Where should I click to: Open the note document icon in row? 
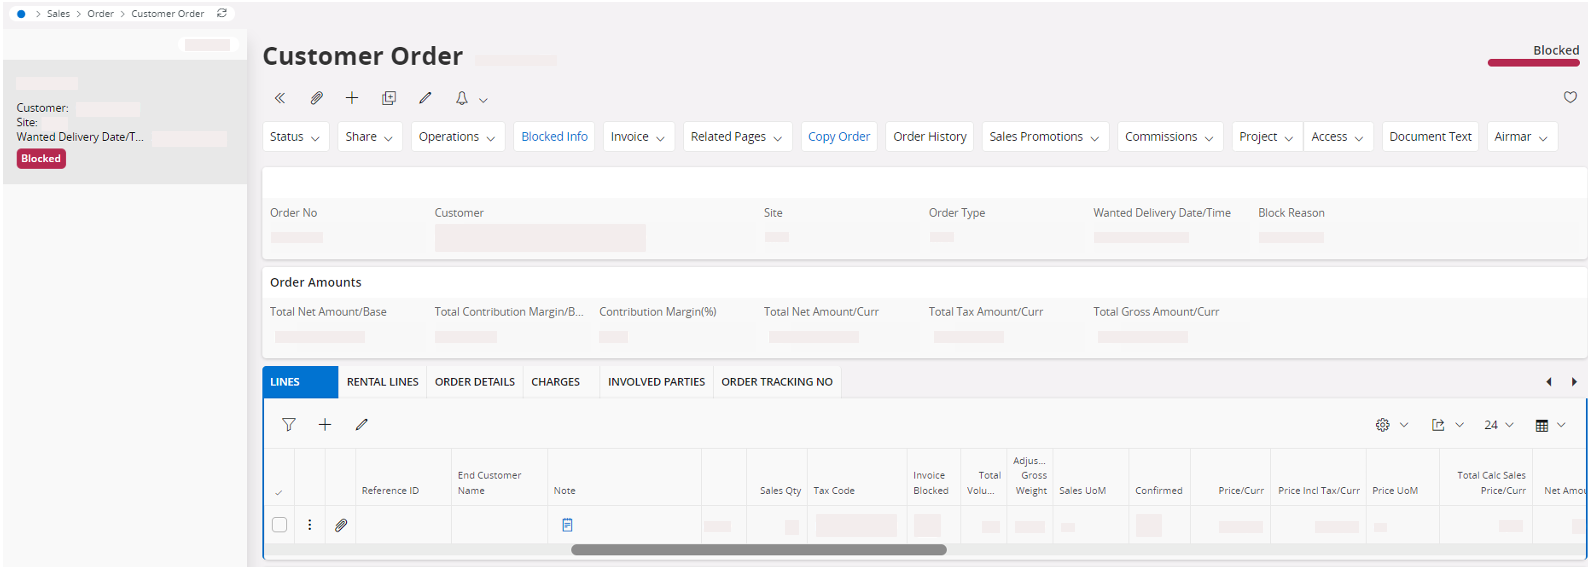pos(567,525)
